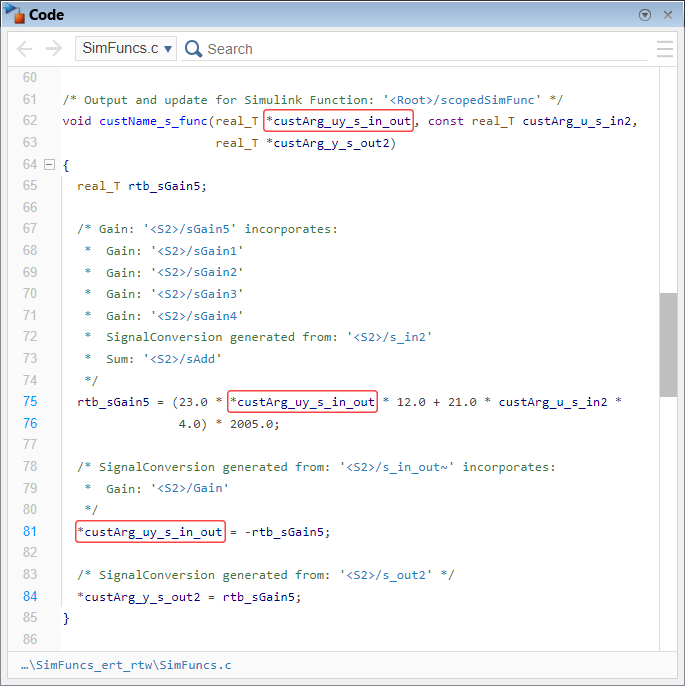
Task: Click the vertical scrollbar thumb
Action: coord(668,345)
